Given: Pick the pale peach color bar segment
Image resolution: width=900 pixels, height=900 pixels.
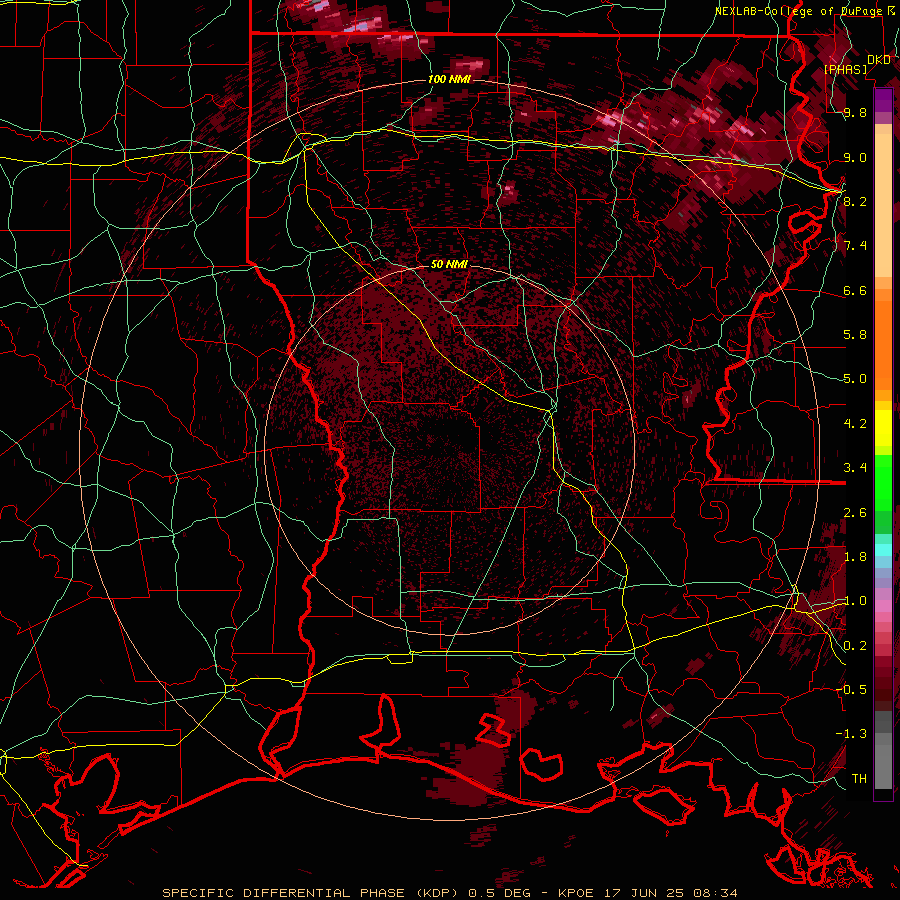Looking at the screenshot, I should tap(883, 205).
